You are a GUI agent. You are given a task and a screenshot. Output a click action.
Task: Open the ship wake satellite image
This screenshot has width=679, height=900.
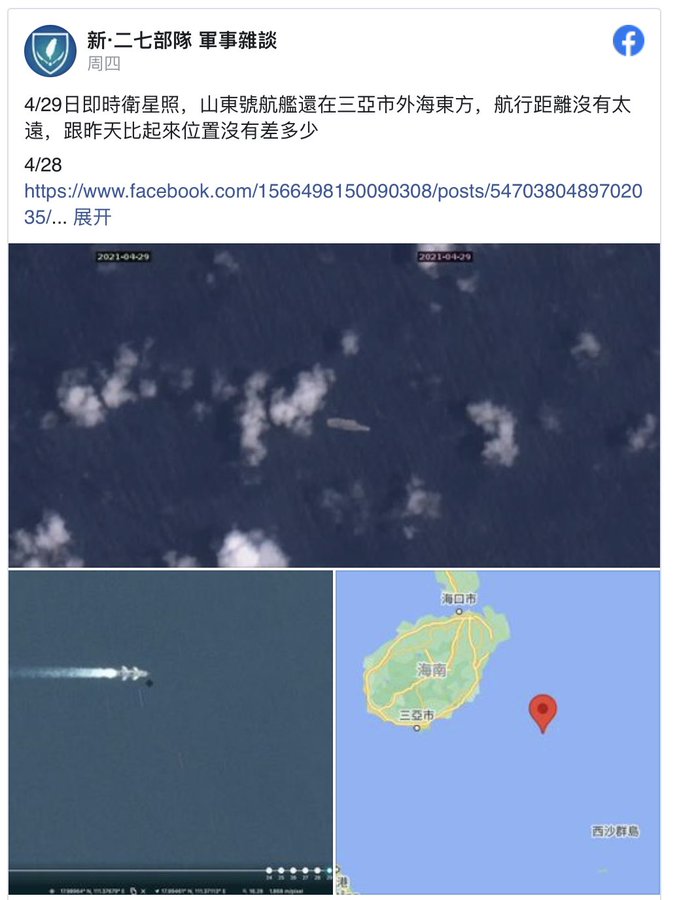[170, 732]
